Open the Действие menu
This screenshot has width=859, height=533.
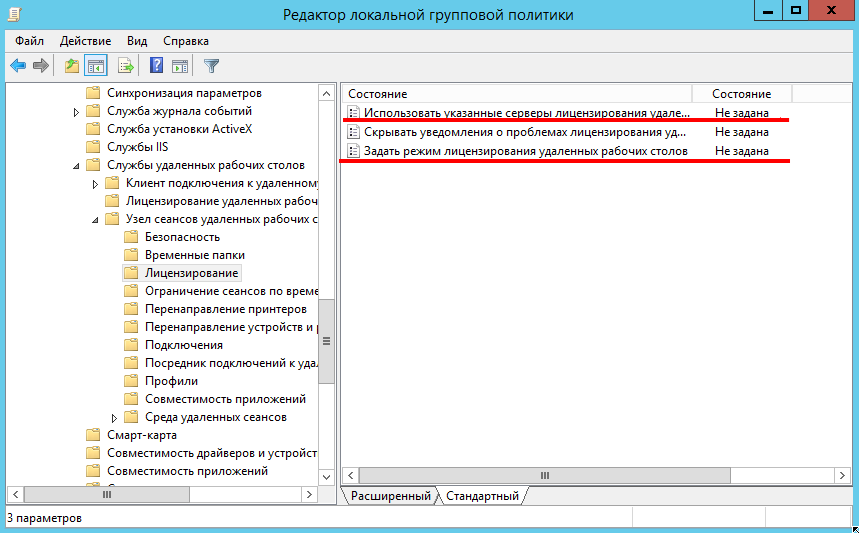(x=85, y=41)
